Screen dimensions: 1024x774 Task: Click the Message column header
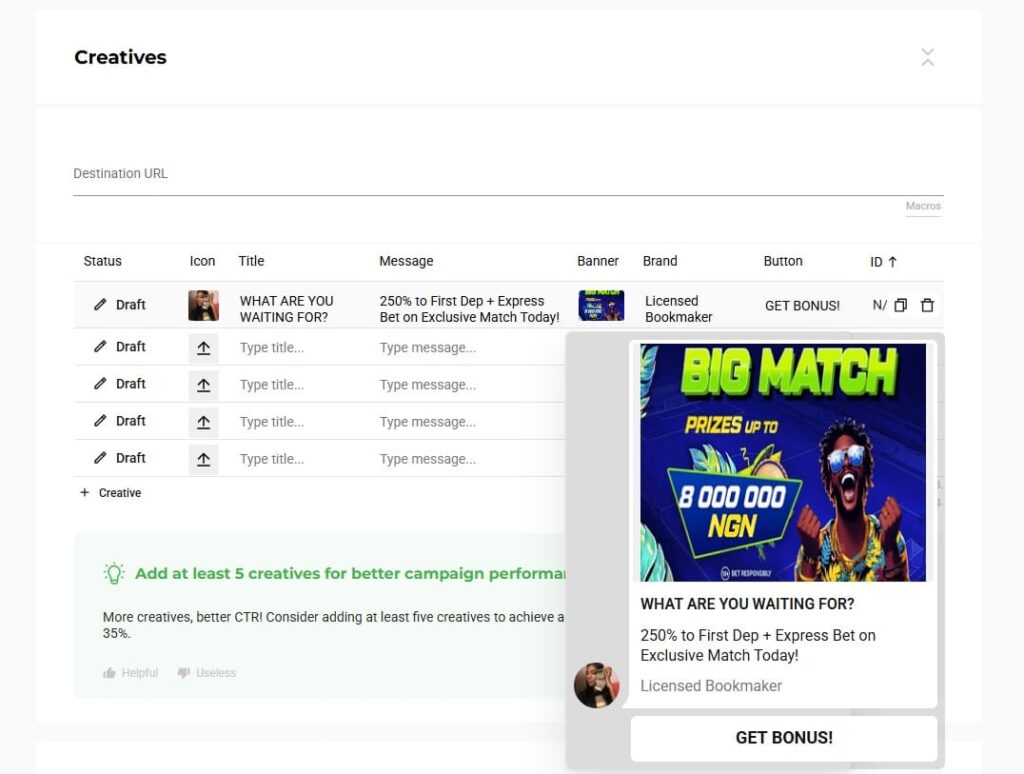pos(406,261)
